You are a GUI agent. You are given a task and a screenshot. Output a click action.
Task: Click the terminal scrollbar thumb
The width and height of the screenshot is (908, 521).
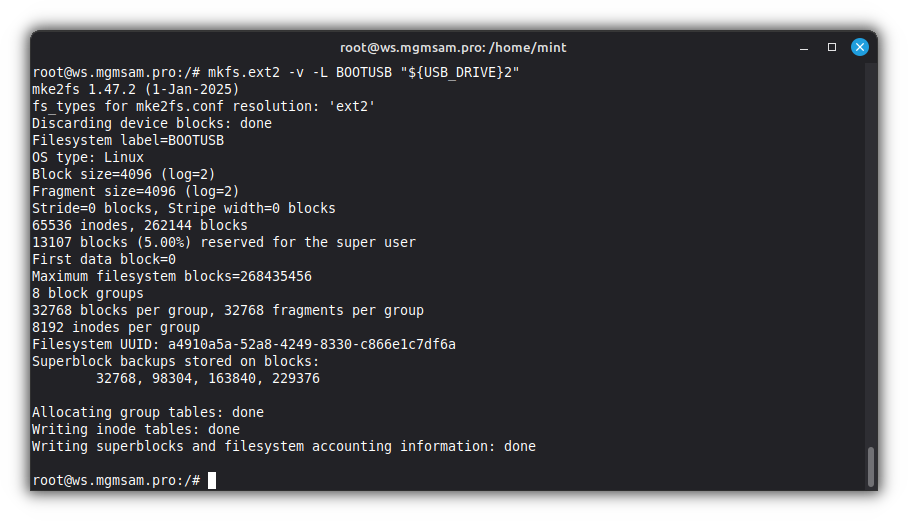click(x=871, y=465)
